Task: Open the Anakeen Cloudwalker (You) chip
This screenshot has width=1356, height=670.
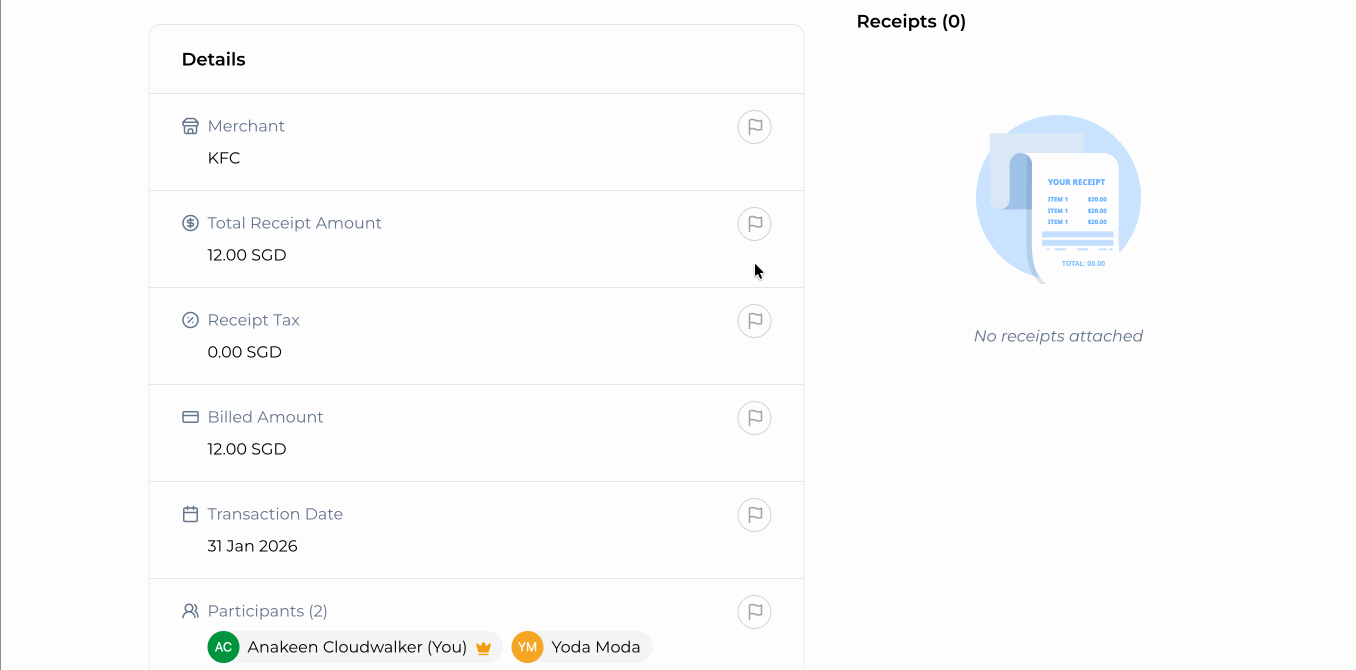Action: pyautogui.click(x=357, y=647)
